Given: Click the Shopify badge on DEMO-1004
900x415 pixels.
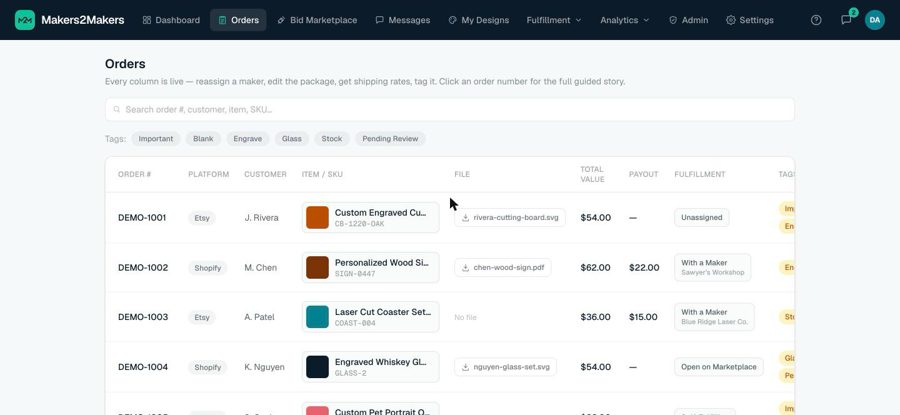Looking at the screenshot, I should pos(208,367).
